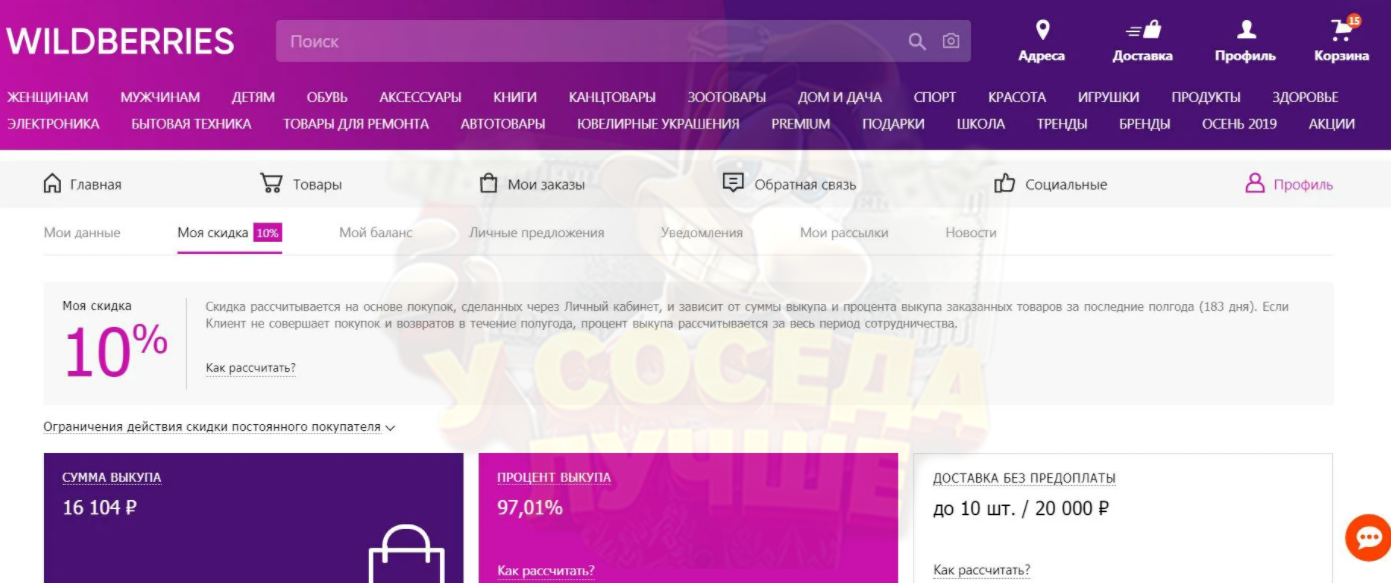1391x583 pixels.
Task: Click ДОСТАВКА БЕЗ ПРЕДОПЛАТЫ heading
Action: pos(1025,479)
